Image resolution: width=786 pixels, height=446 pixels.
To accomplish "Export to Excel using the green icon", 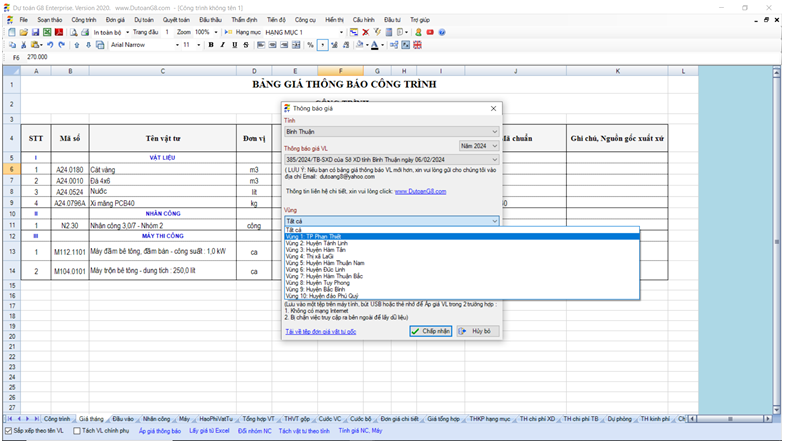I will coord(47,32).
